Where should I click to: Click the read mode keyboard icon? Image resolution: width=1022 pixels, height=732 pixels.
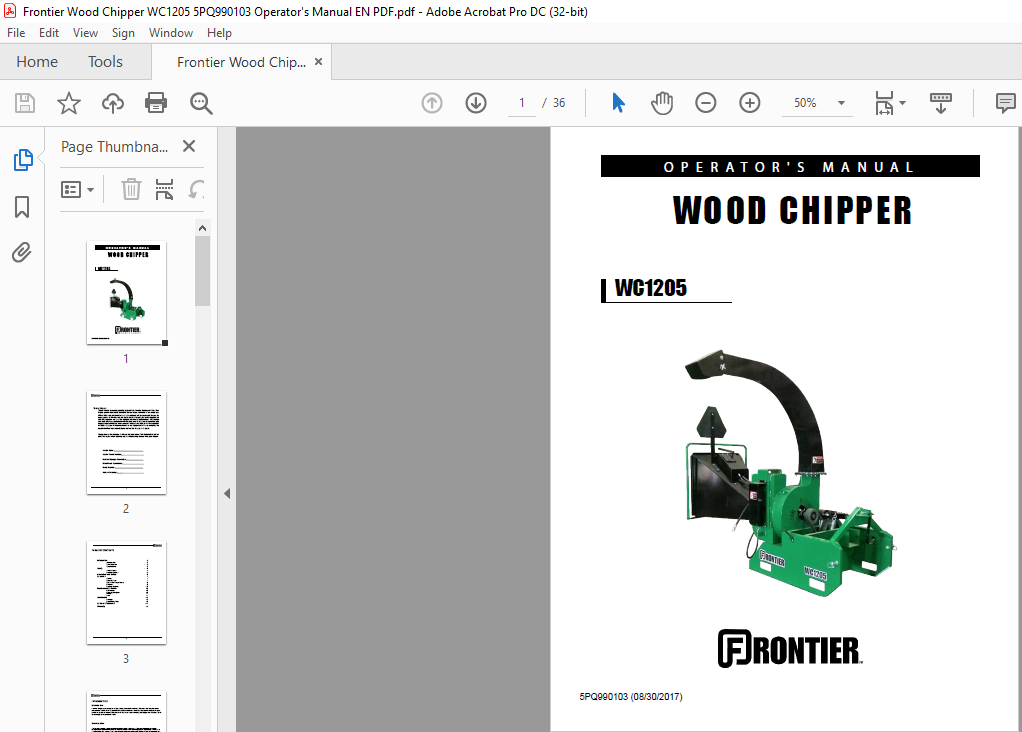[x=941, y=103]
